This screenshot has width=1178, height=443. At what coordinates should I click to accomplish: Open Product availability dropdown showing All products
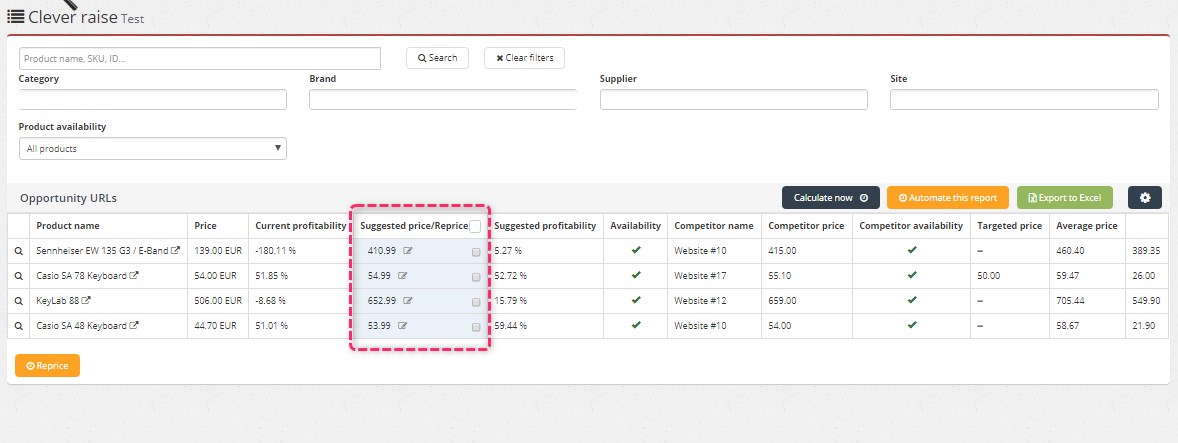tap(153, 149)
